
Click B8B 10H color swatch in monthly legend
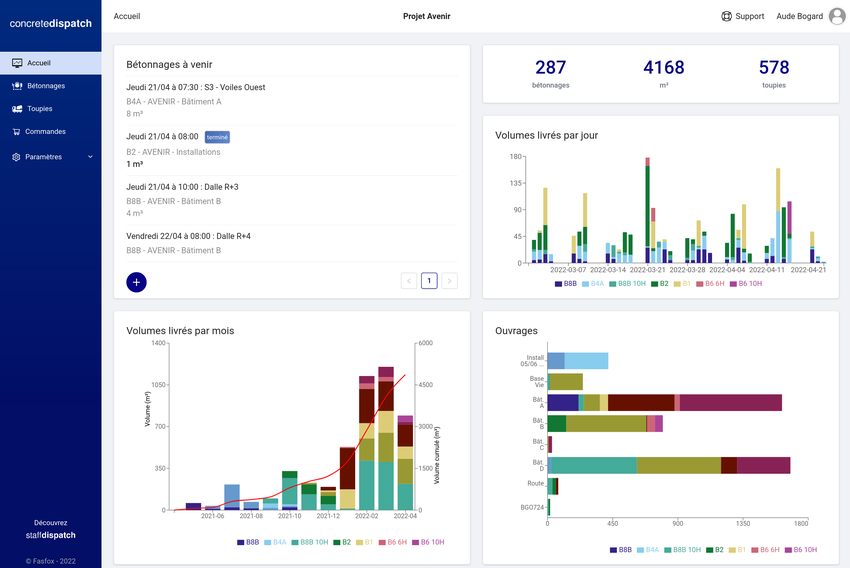[294, 542]
